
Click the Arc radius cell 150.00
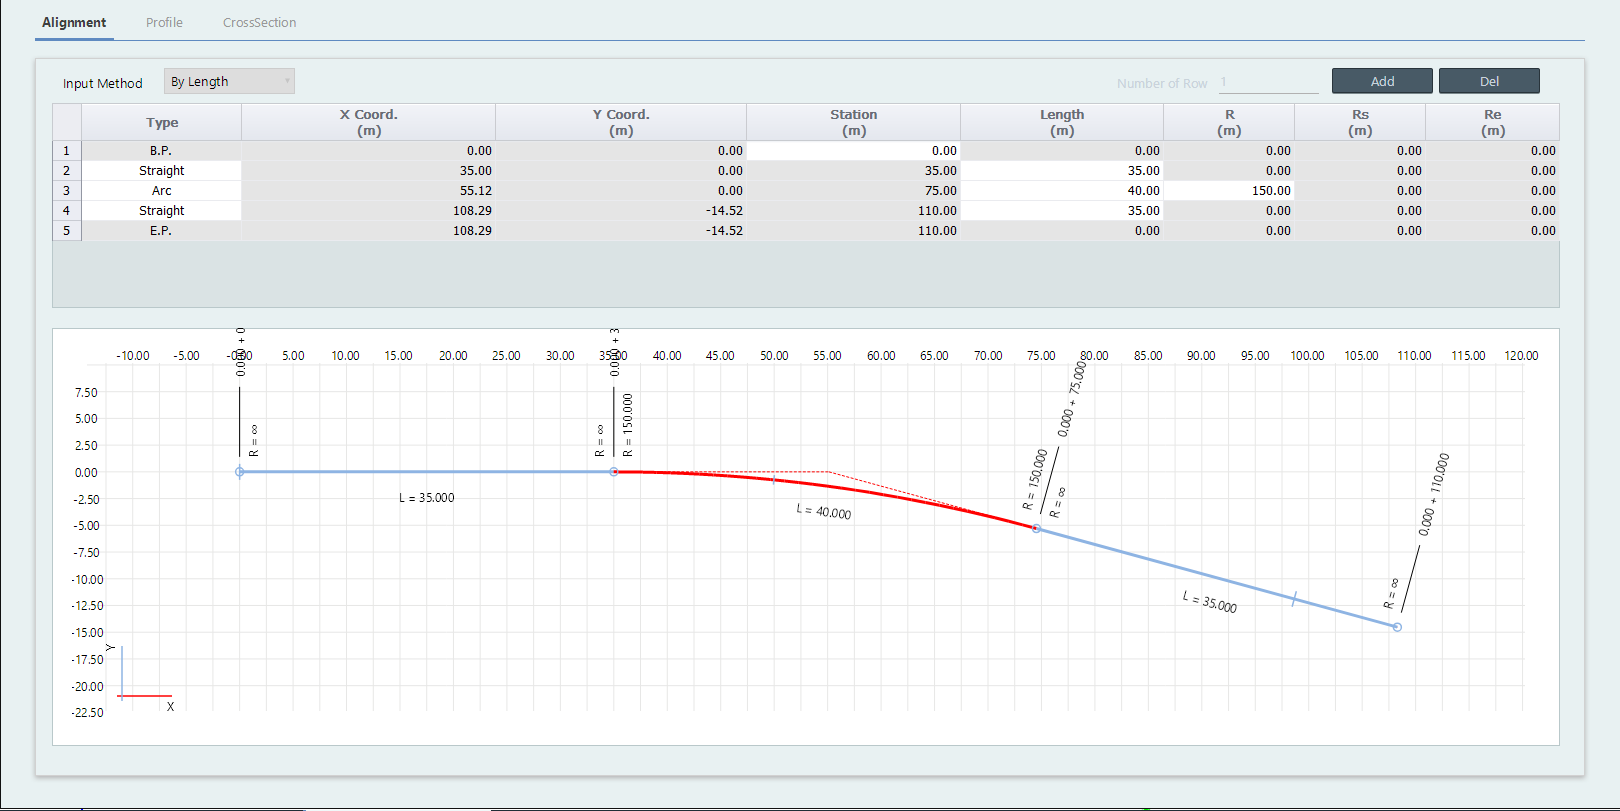coord(1229,191)
